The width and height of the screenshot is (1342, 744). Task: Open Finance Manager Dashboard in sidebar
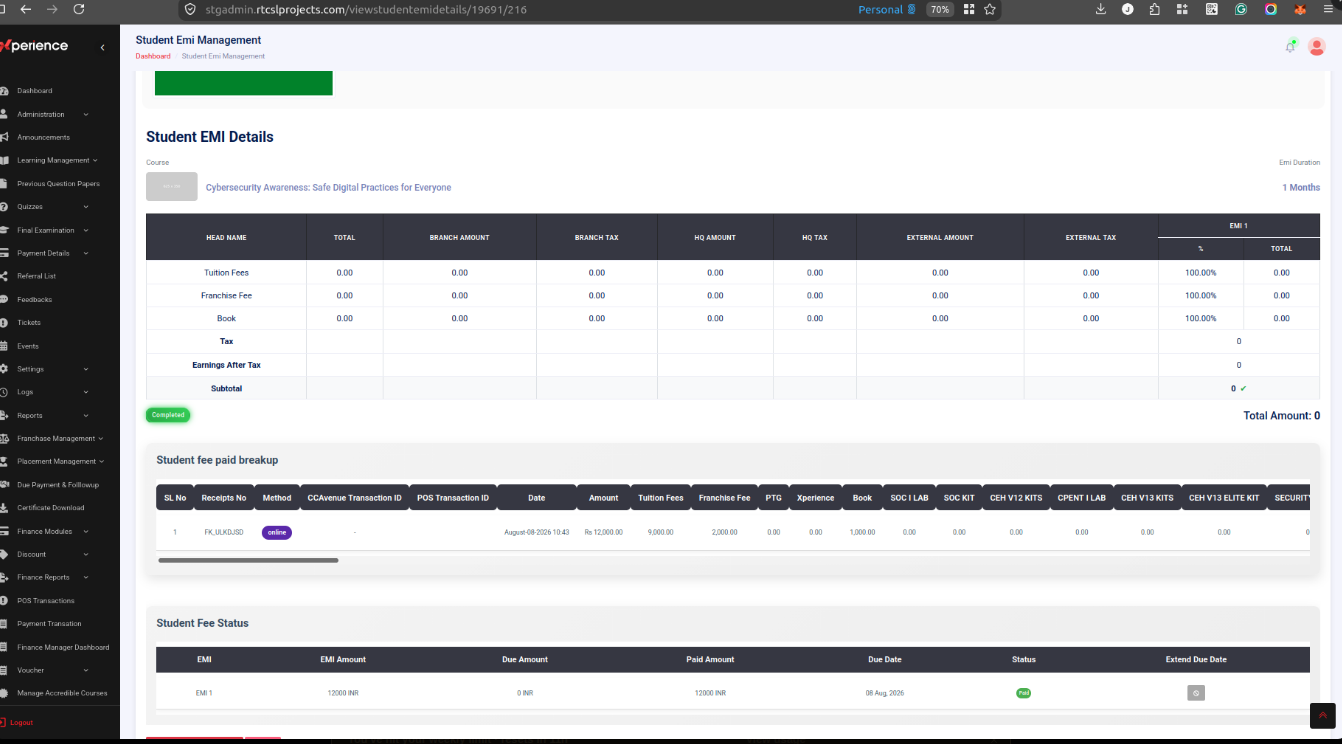point(63,647)
